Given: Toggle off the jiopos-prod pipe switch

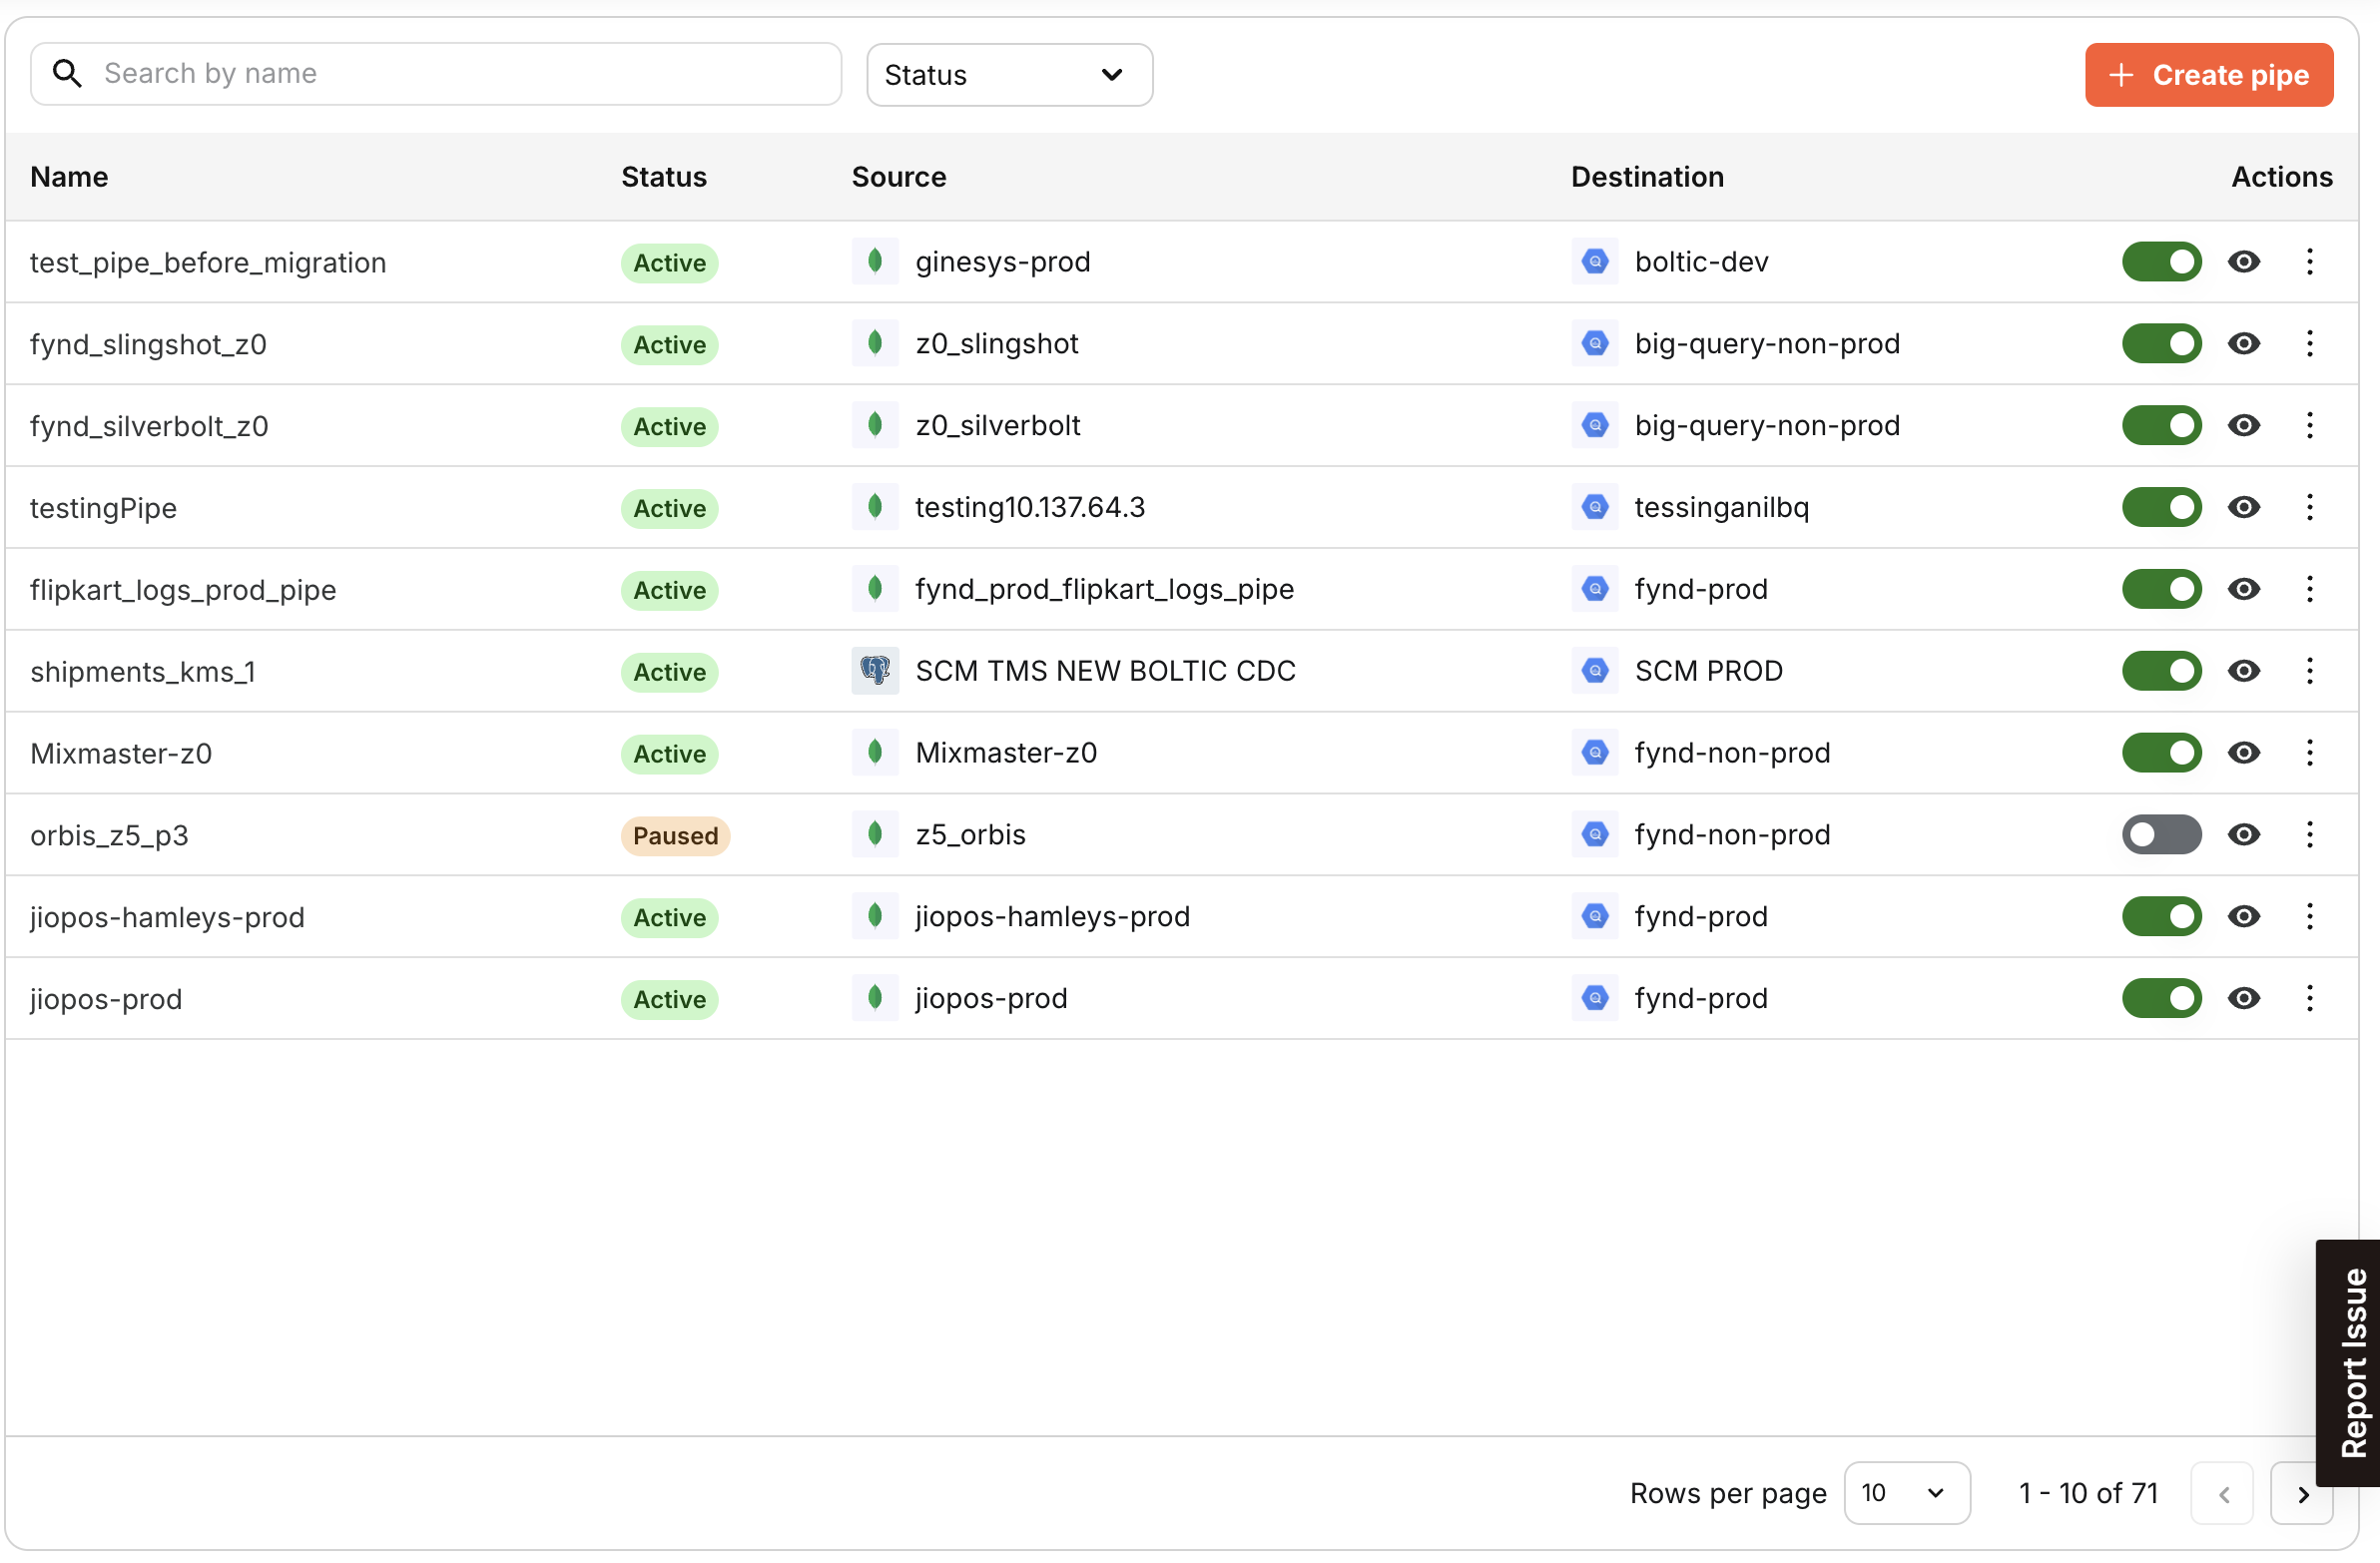Looking at the screenshot, I should pyautogui.click(x=2162, y=999).
